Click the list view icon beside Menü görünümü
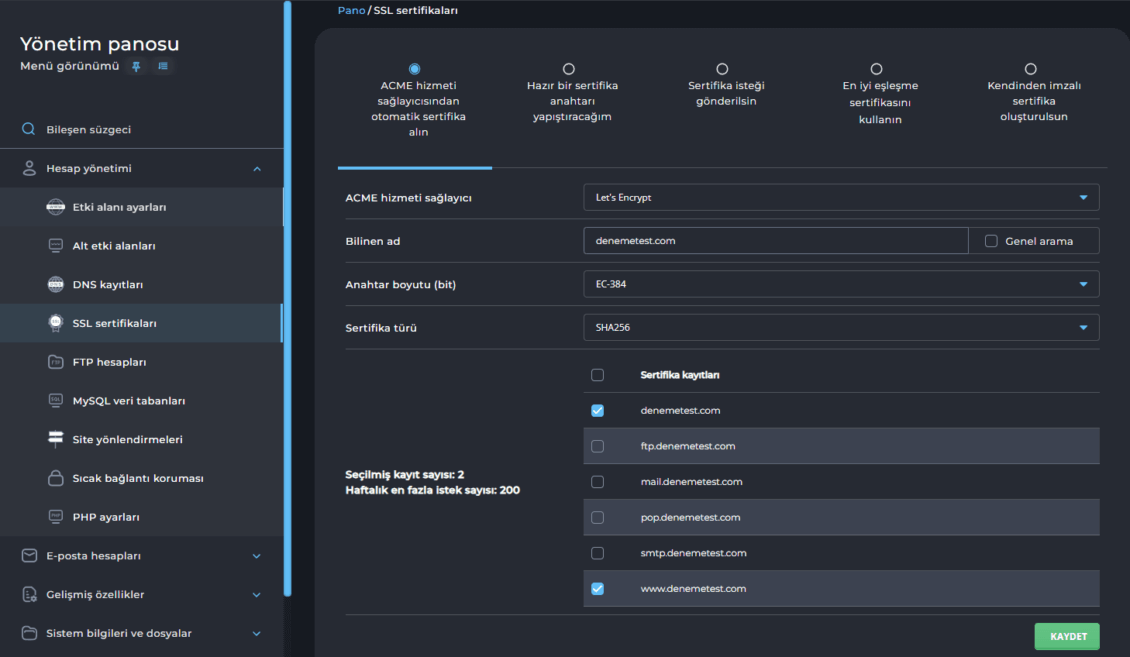Screen dimensions: 1130x657 (163, 66)
